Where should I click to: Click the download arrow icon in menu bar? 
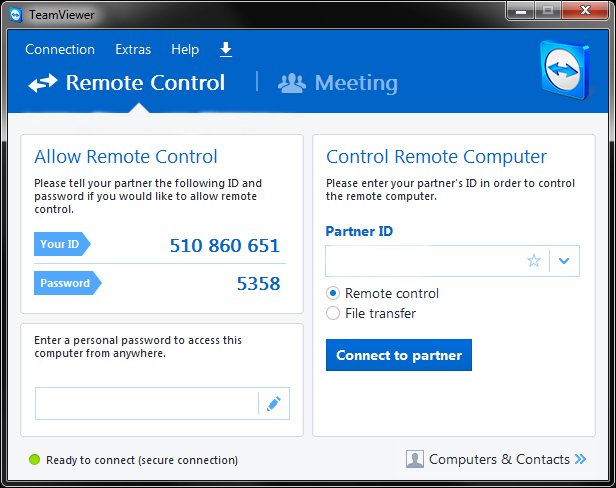coord(226,50)
